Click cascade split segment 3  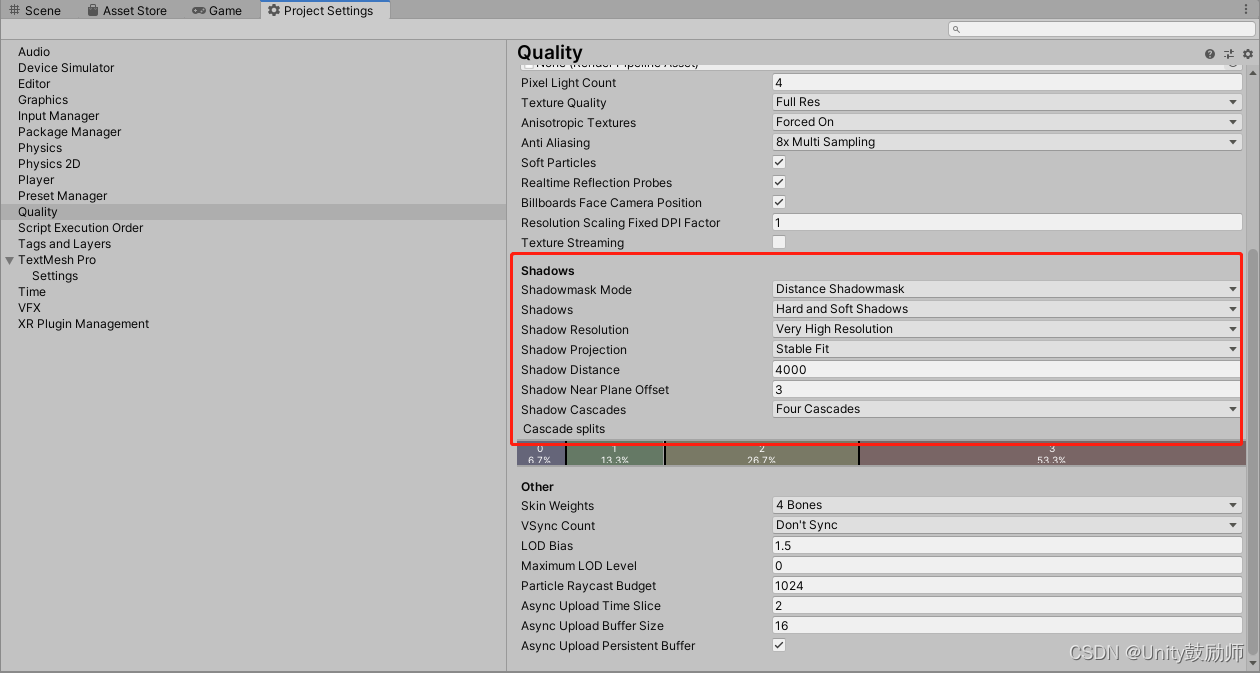pyautogui.click(x=1052, y=455)
